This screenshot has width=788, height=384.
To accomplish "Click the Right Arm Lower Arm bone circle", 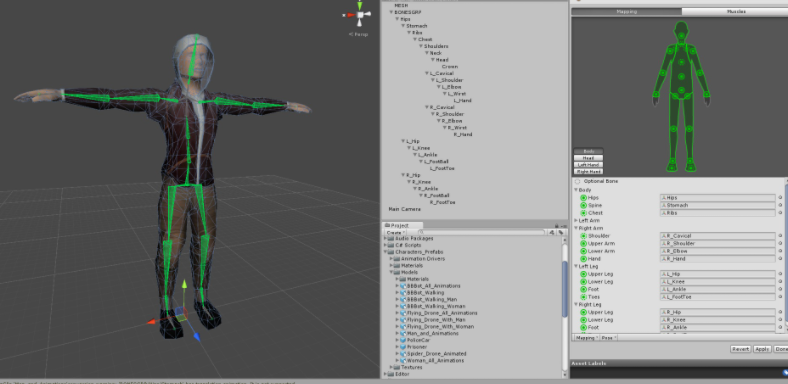I will coord(583,251).
